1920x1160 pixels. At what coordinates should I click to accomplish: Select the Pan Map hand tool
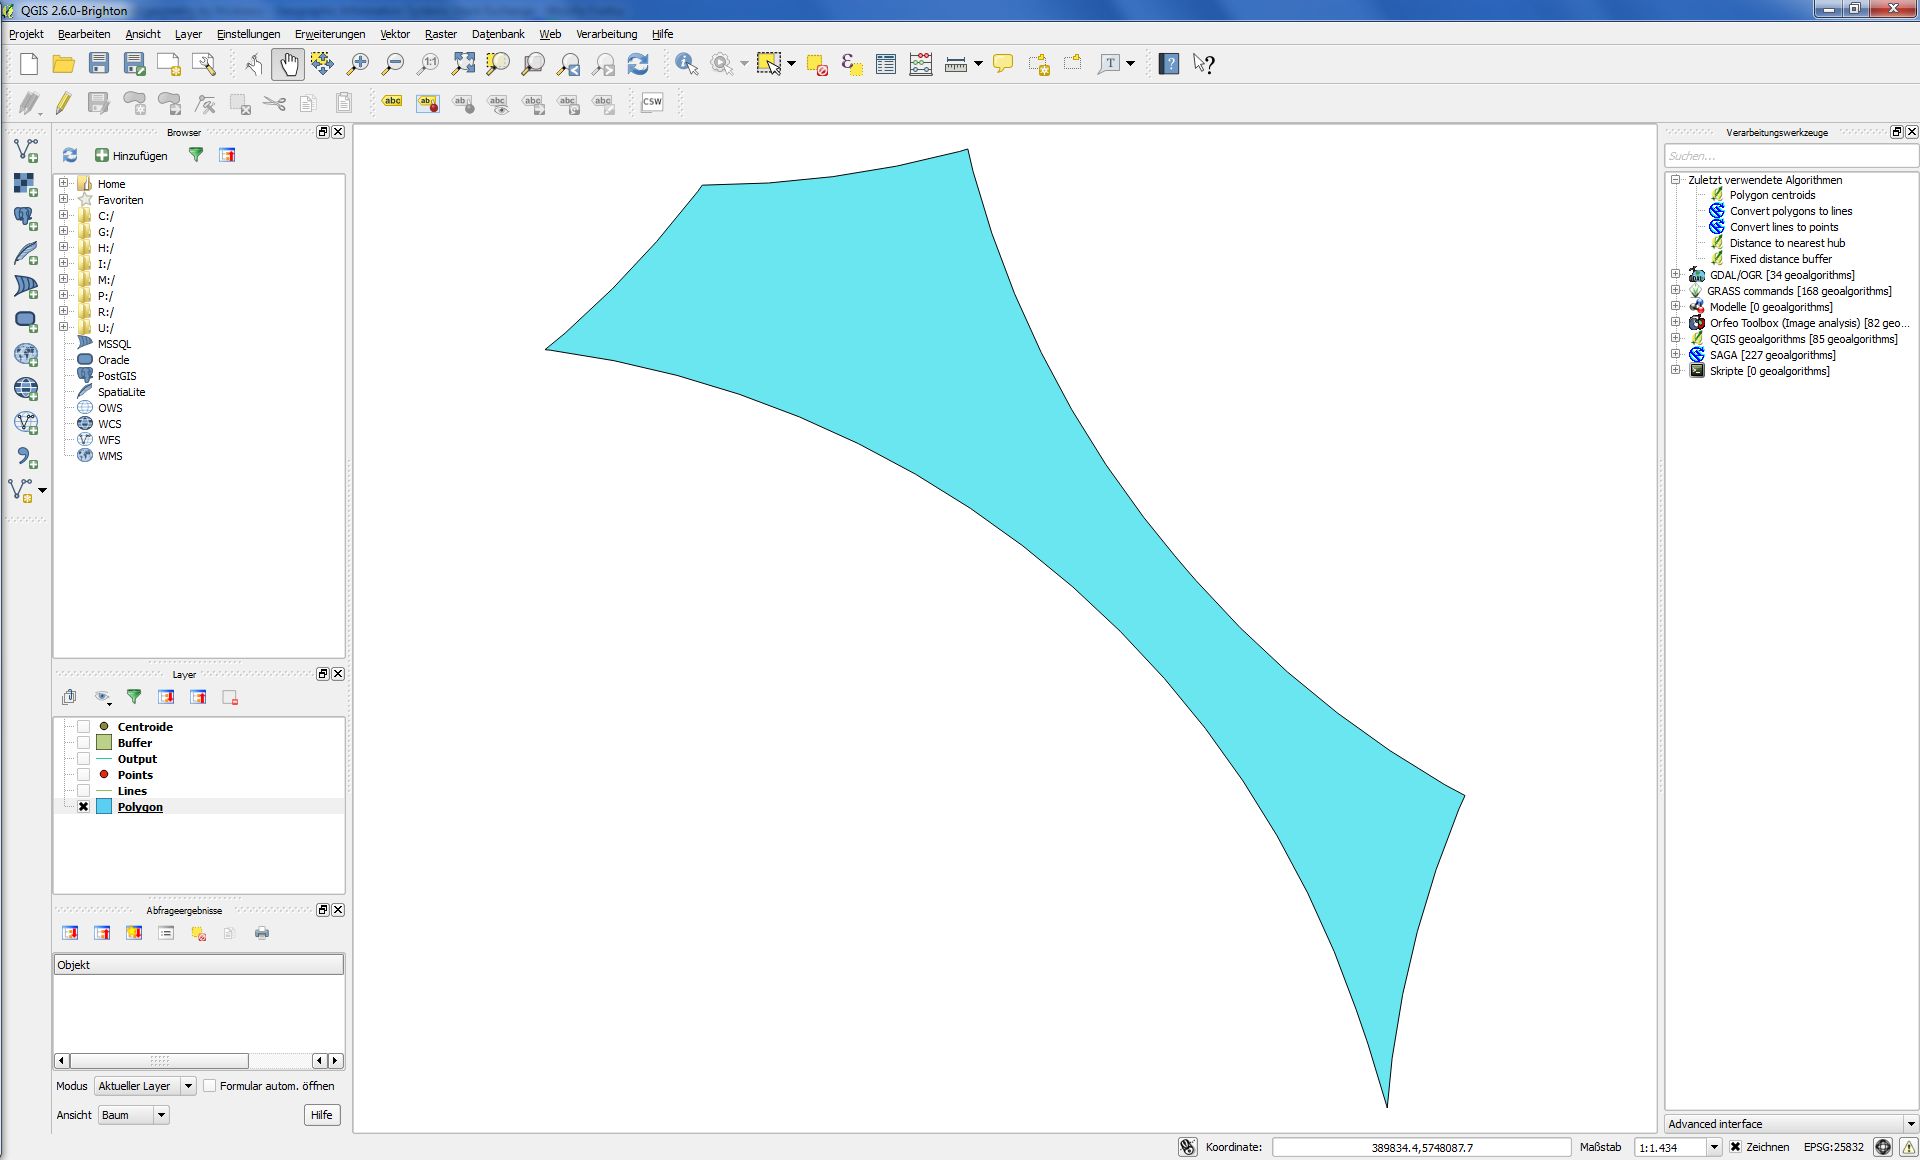click(x=288, y=65)
